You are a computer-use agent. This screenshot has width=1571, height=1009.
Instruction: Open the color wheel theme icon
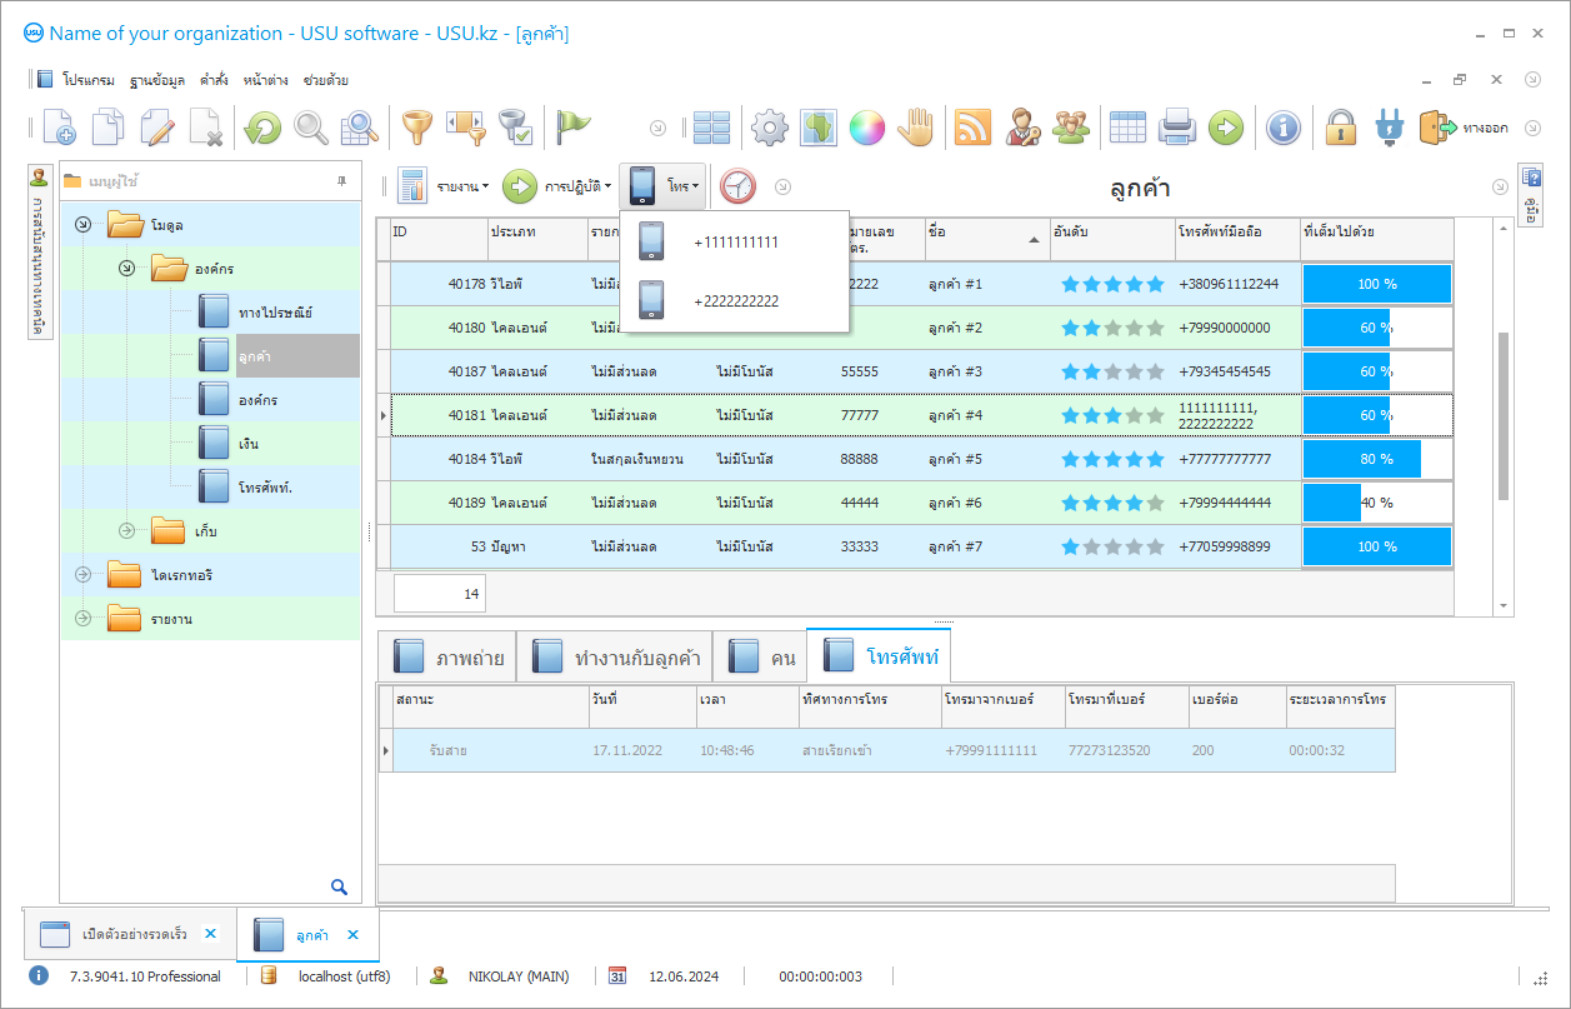point(867,128)
